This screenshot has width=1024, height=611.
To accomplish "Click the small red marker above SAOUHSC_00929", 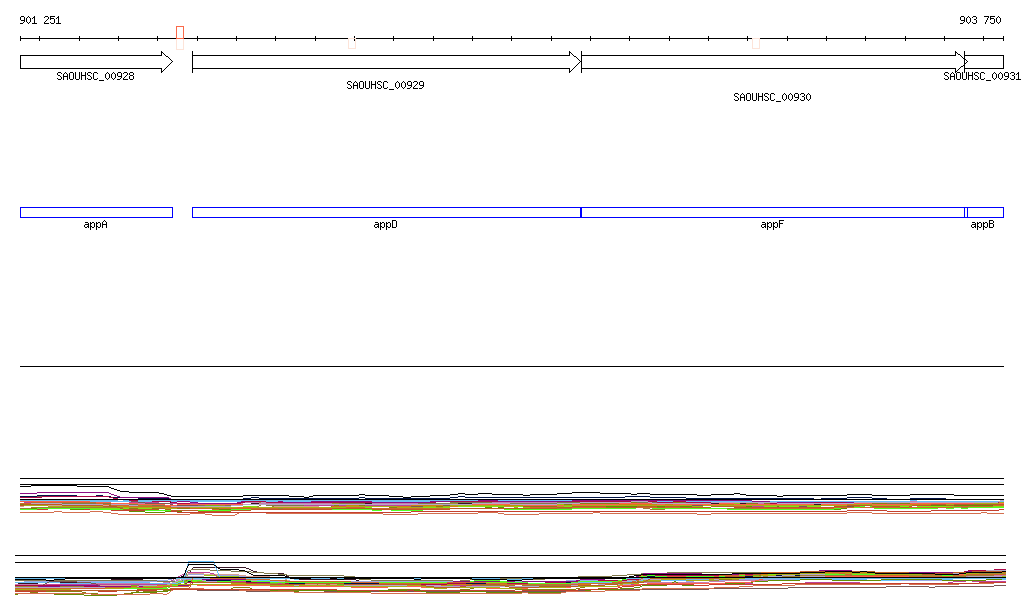I will [x=352, y=42].
